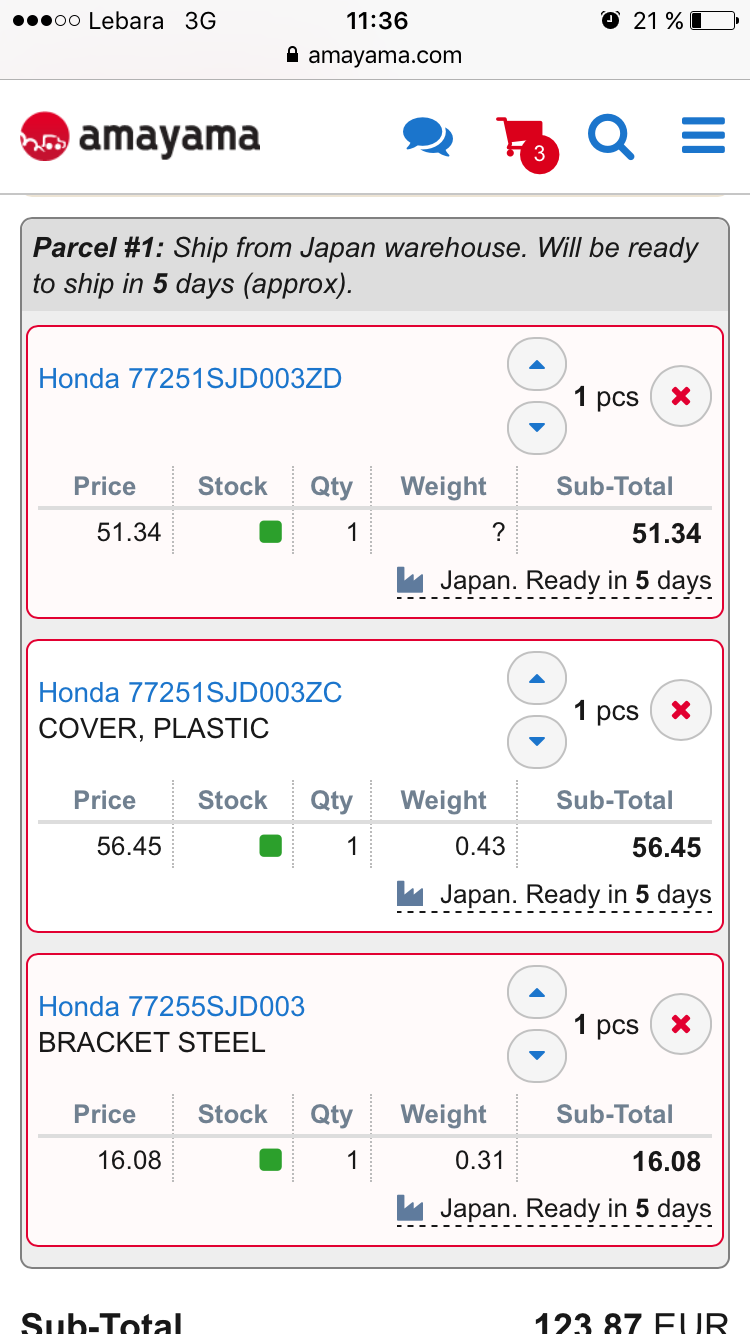Screen dimensions: 750x1334
Task: Increase quantity of Honda 77251SJD003ZD
Action: (x=537, y=365)
